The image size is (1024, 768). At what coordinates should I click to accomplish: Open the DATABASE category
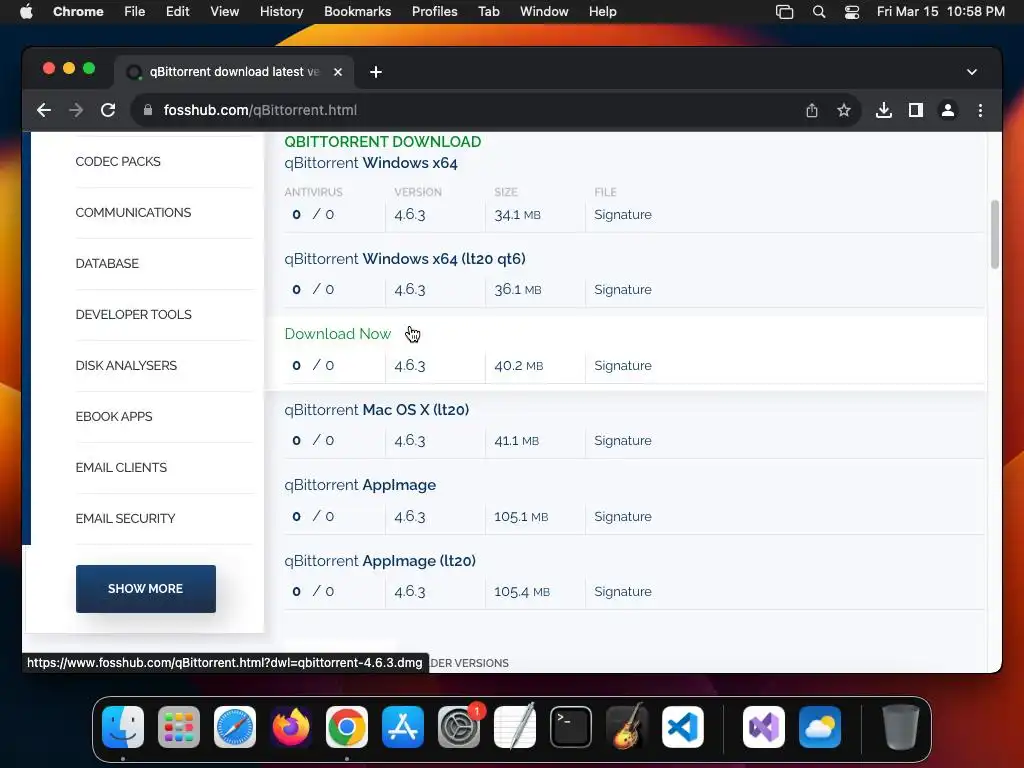coord(107,263)
